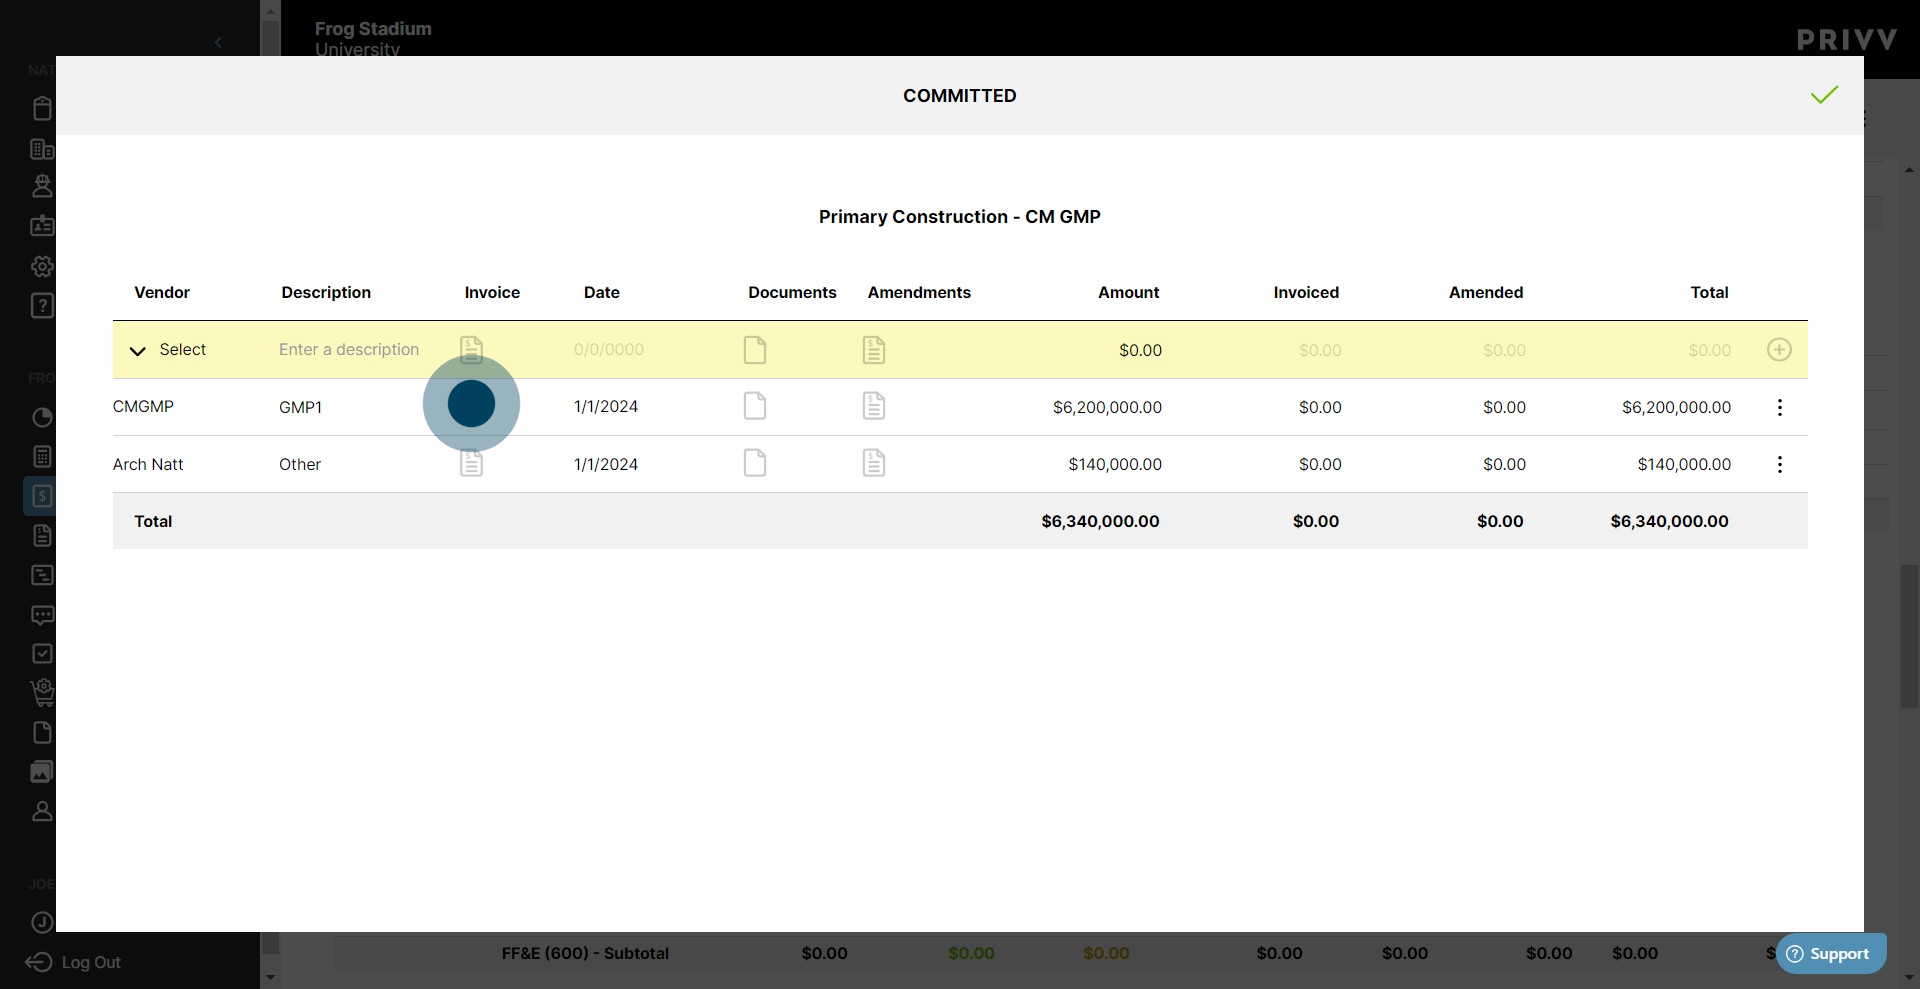Click the right scrollbar down arrow
1920x989 pixels.
click(x=1909, y=977)
